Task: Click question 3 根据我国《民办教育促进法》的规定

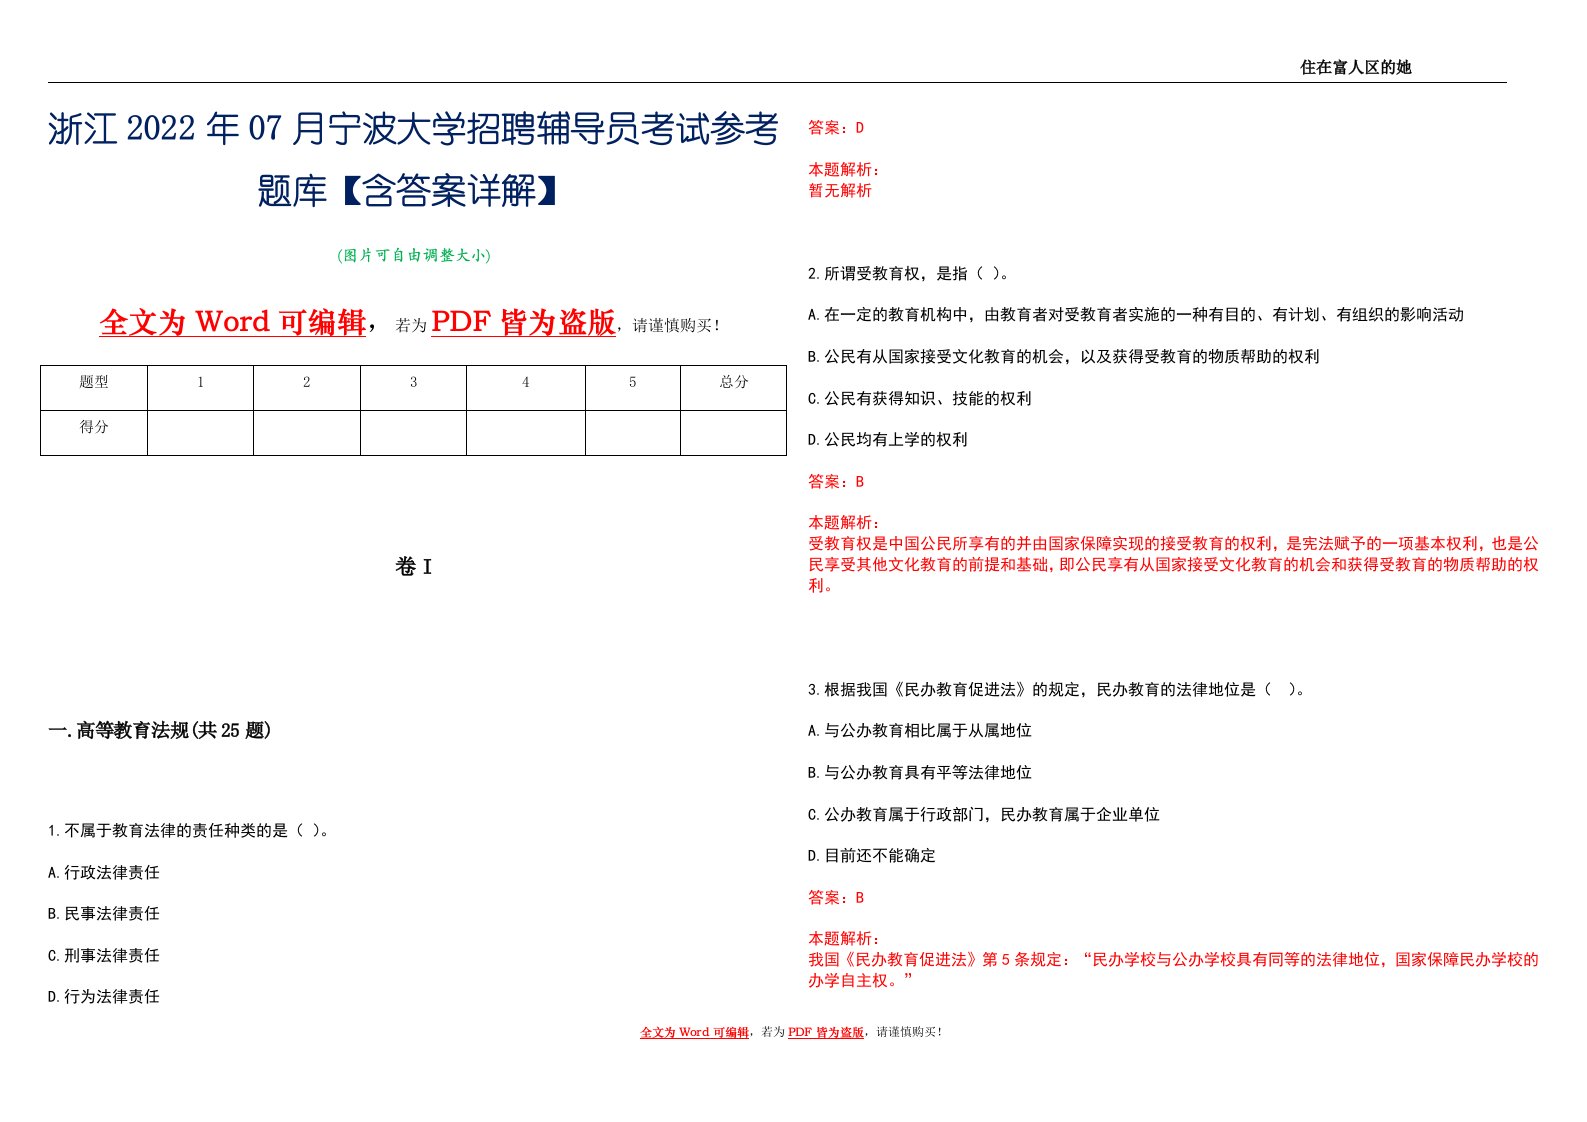Action: tap(1056, 689)
